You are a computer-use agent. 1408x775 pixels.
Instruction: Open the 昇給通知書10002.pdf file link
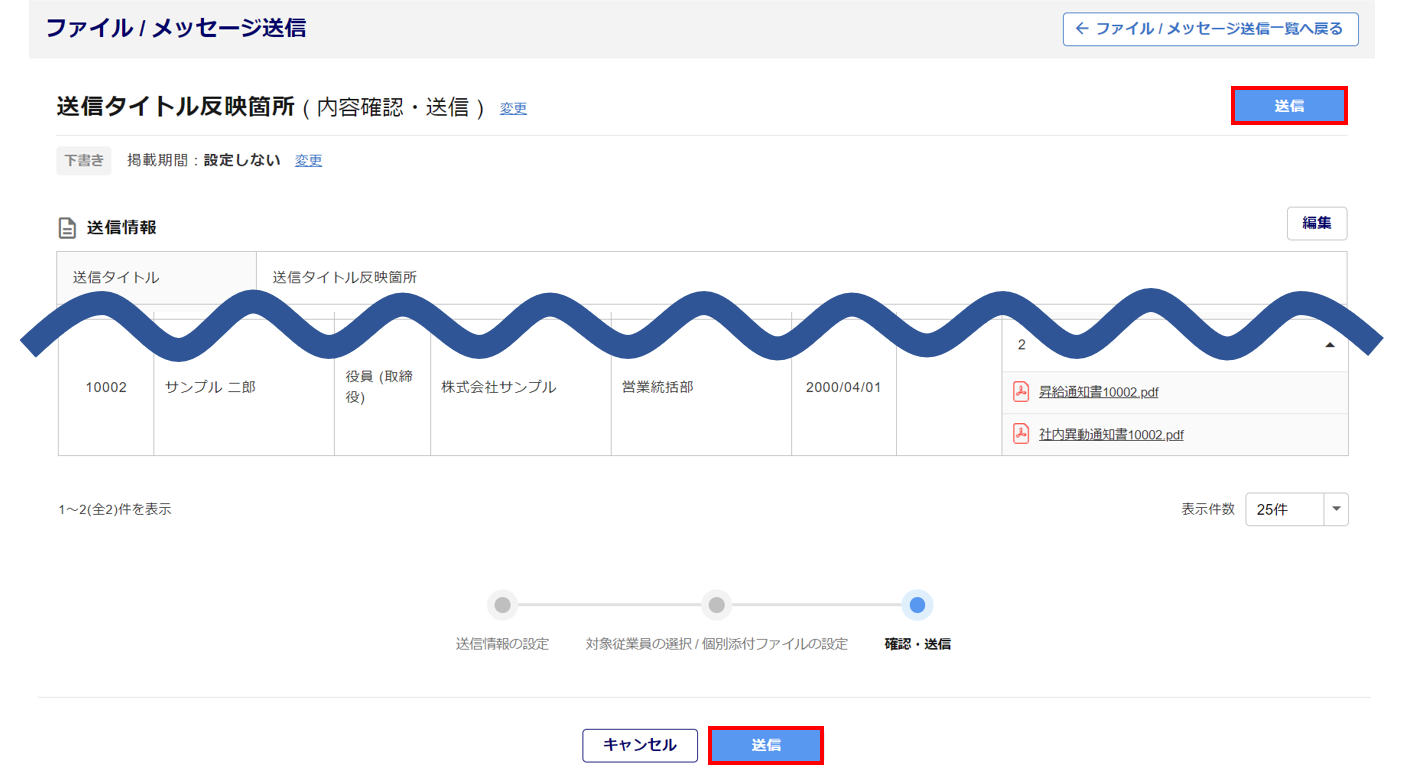coord(1098,393)
